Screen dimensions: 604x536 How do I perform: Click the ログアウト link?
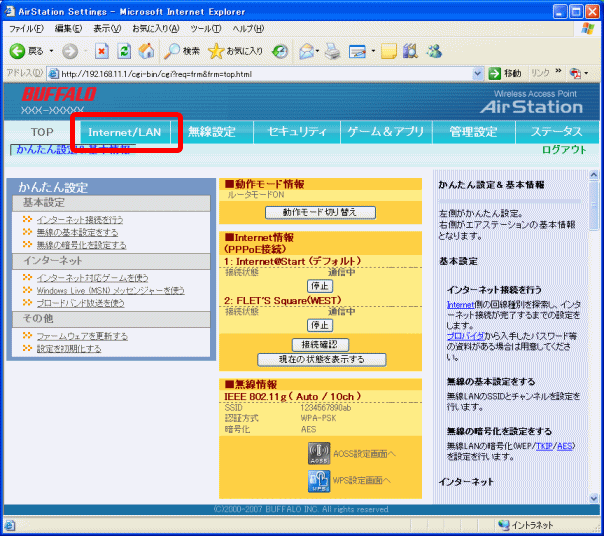click(x=564, y=150)
